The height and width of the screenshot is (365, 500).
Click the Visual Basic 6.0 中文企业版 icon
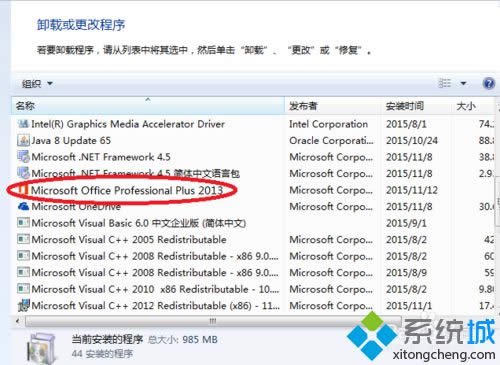(x=23, y=223)
